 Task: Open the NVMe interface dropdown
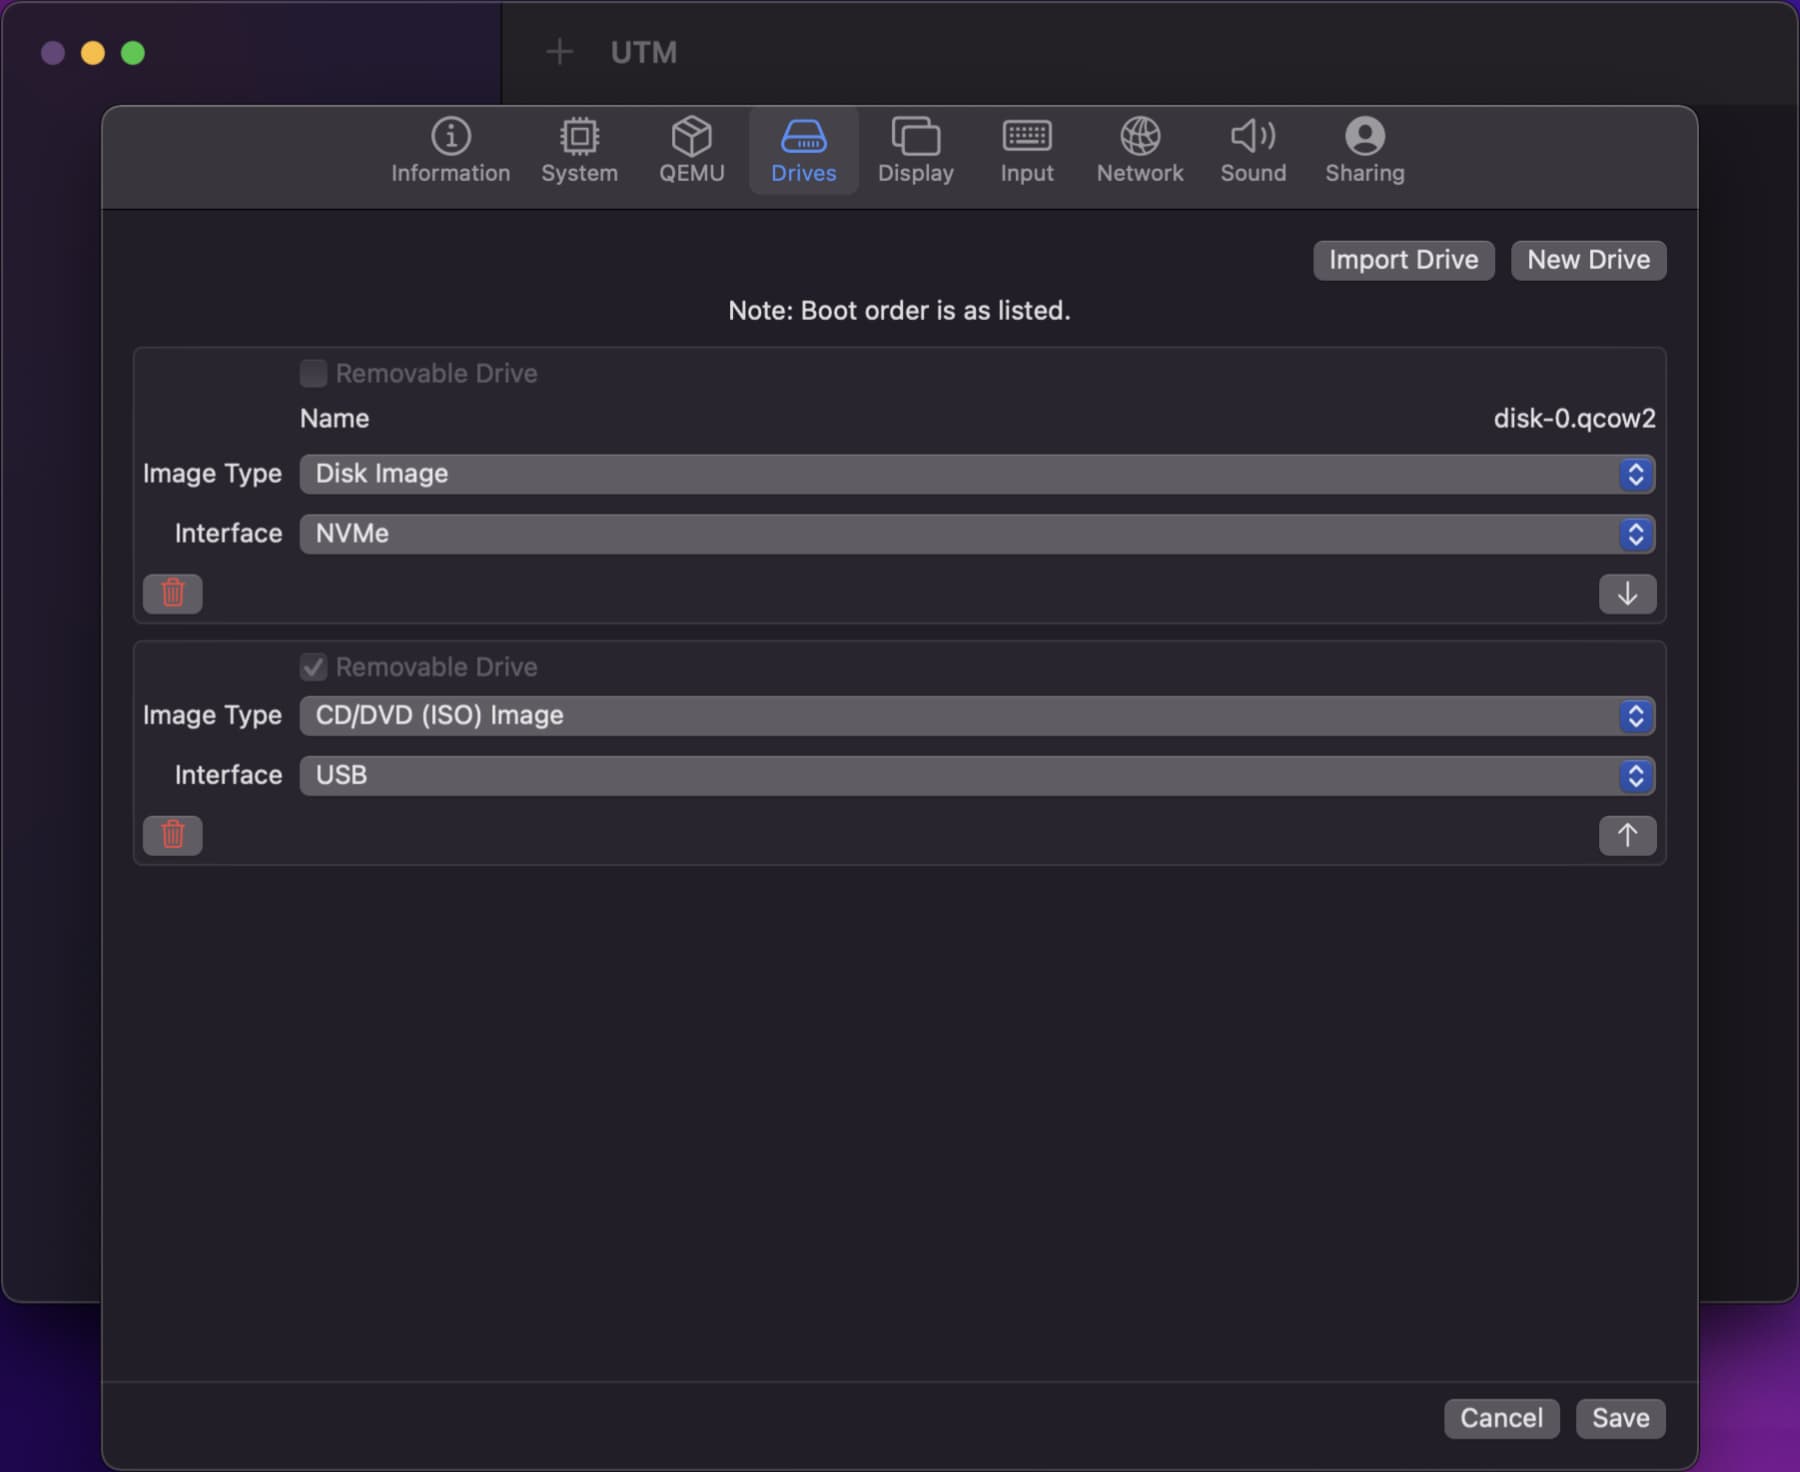(x=977, y=534)
